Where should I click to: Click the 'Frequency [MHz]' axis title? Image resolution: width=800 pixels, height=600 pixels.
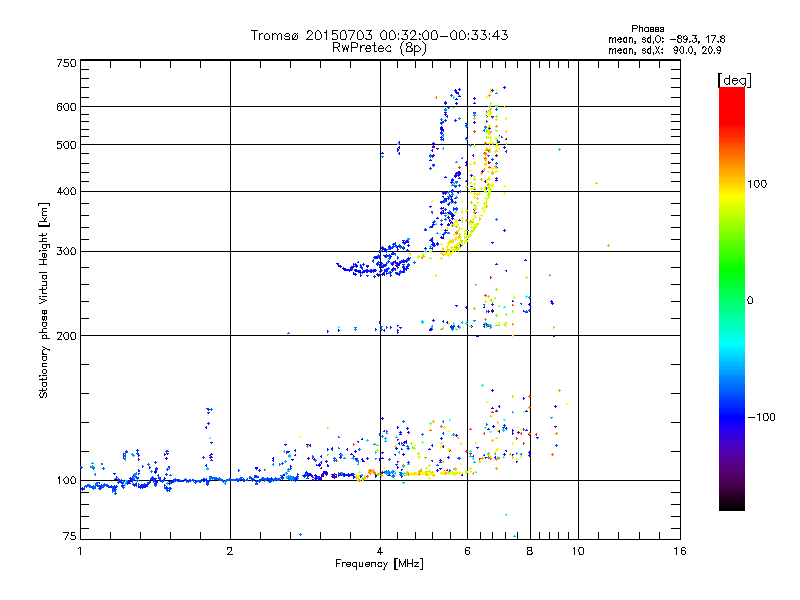tap(379, 564)
